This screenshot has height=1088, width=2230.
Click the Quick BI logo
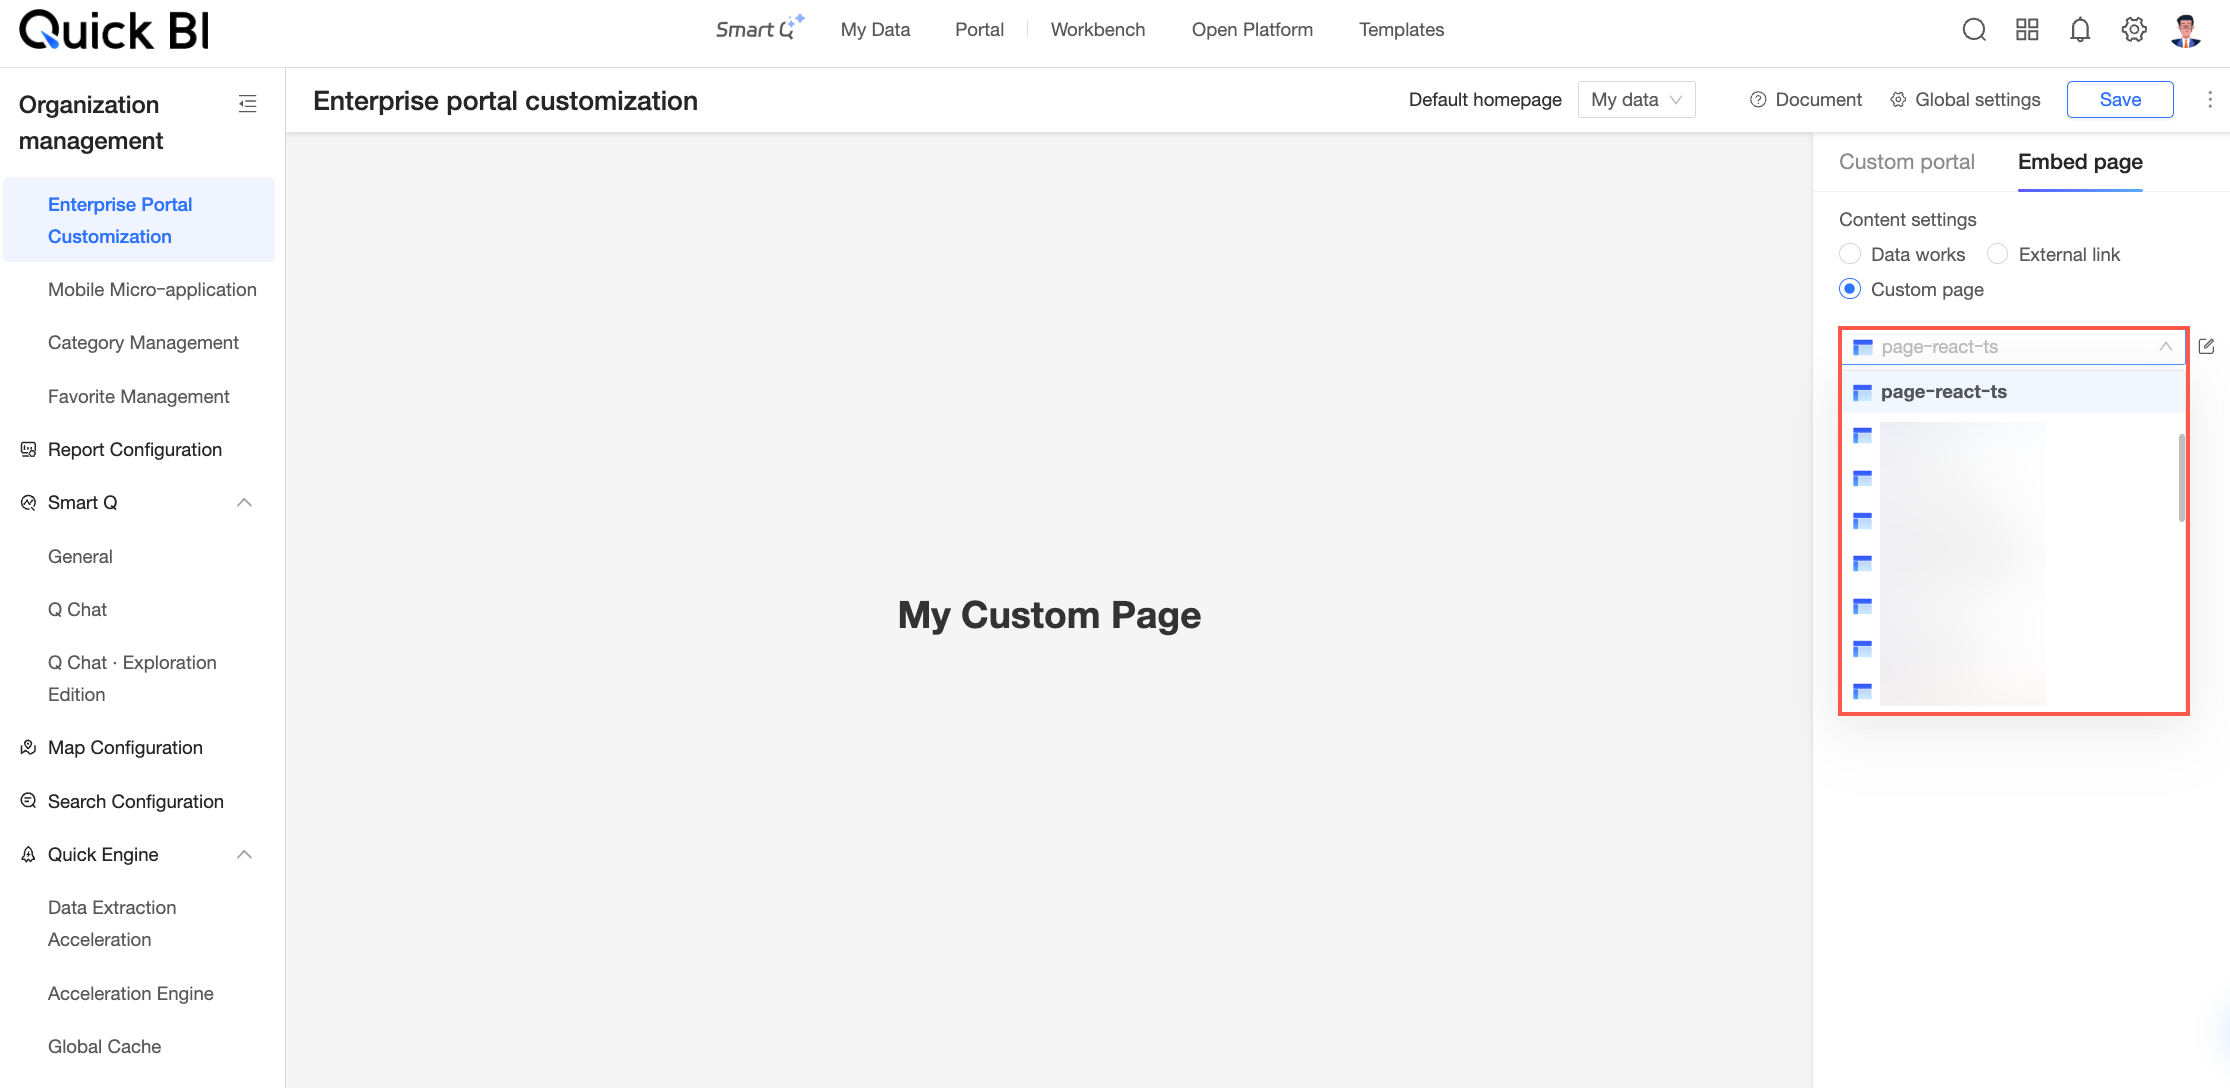[115, 30]
